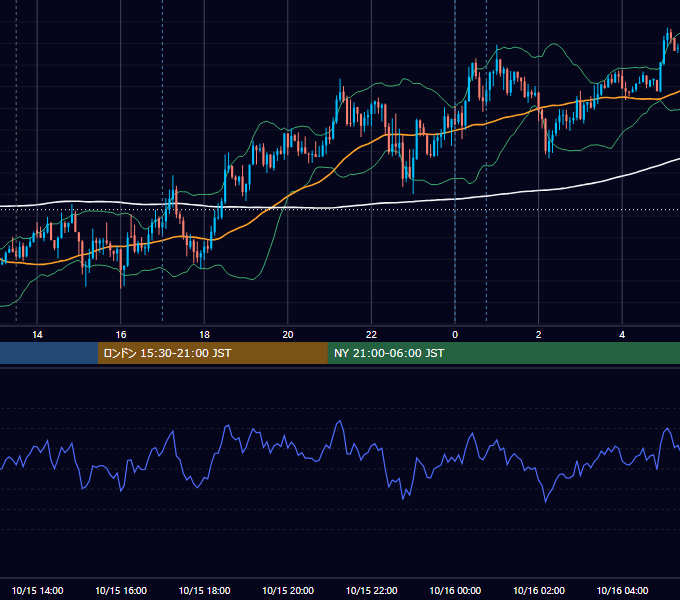Click the hour label 18 on the time axis

[x=204, y=335]
